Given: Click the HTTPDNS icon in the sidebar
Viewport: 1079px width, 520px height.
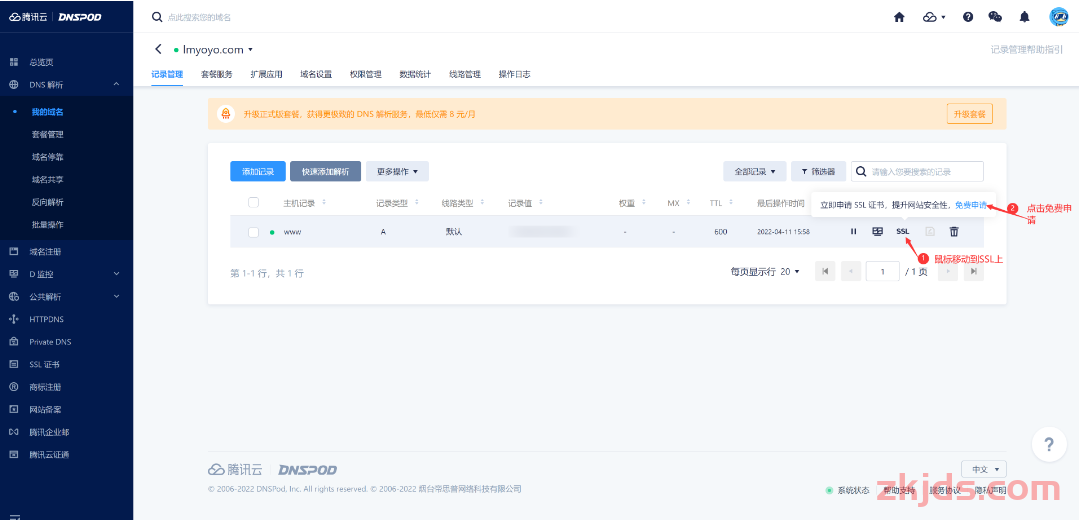Looking at the screenshot, I should click(14, 319).
